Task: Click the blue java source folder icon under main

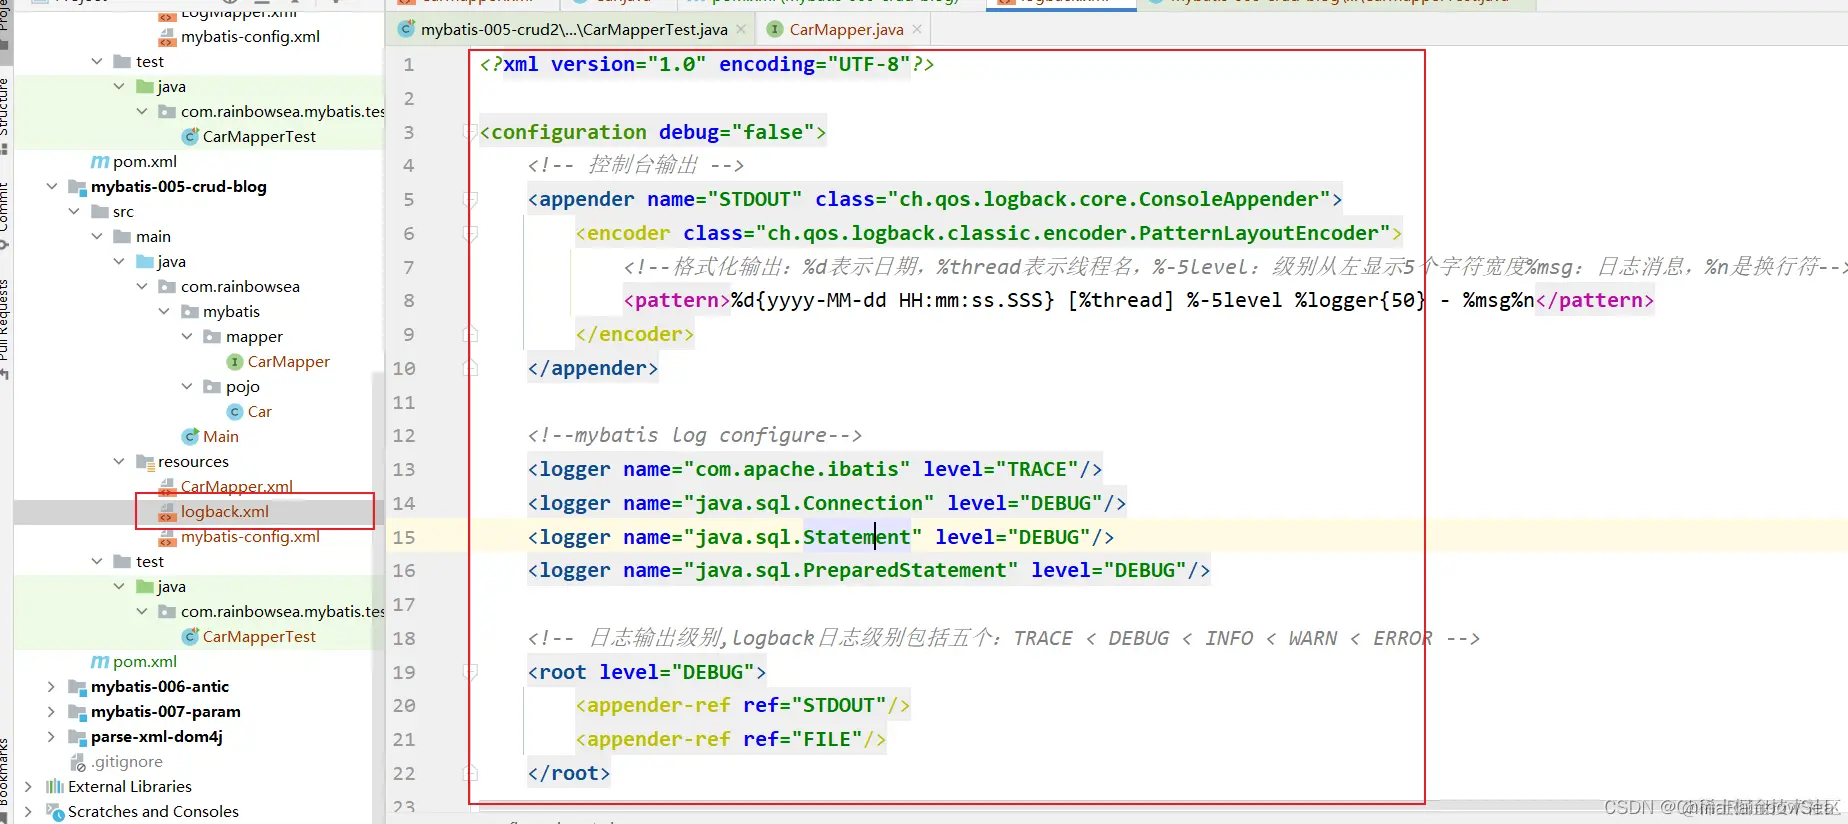Action: (x=145, y=262)
